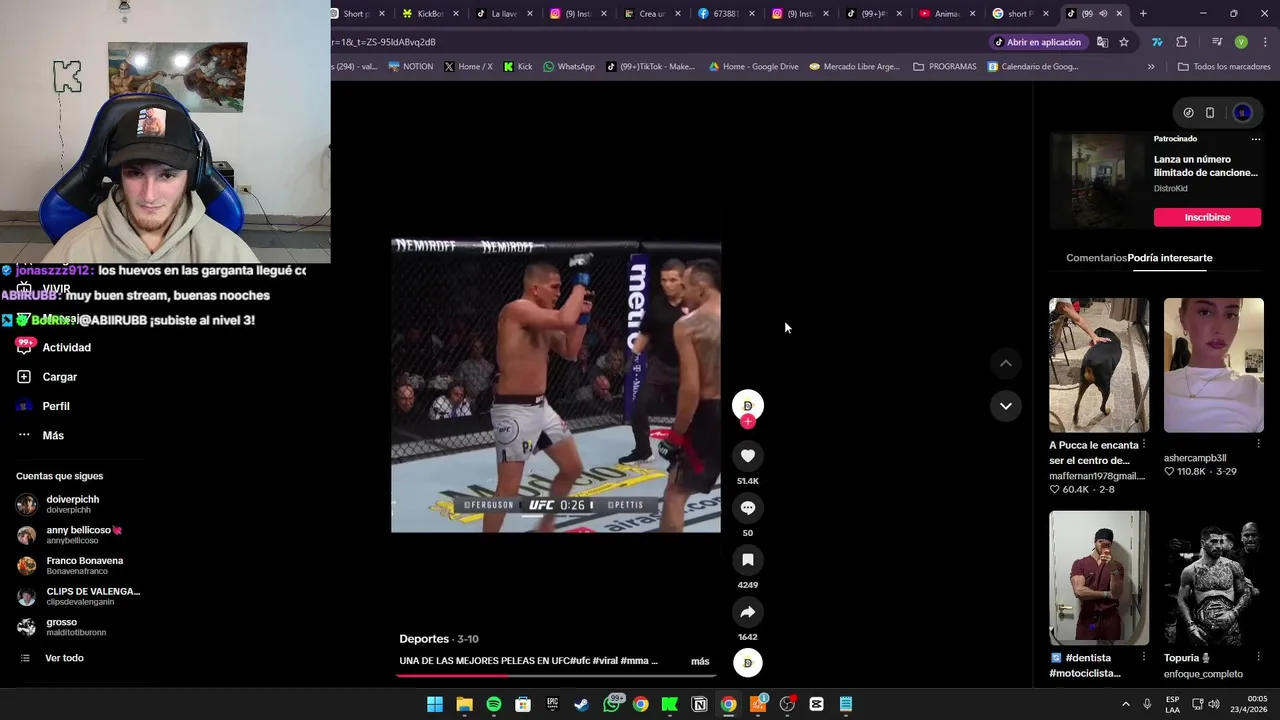This screenshot has width=1280, height=720.
Task: Open the Topuria video thumbnail
Action: tap(1213, 578)
